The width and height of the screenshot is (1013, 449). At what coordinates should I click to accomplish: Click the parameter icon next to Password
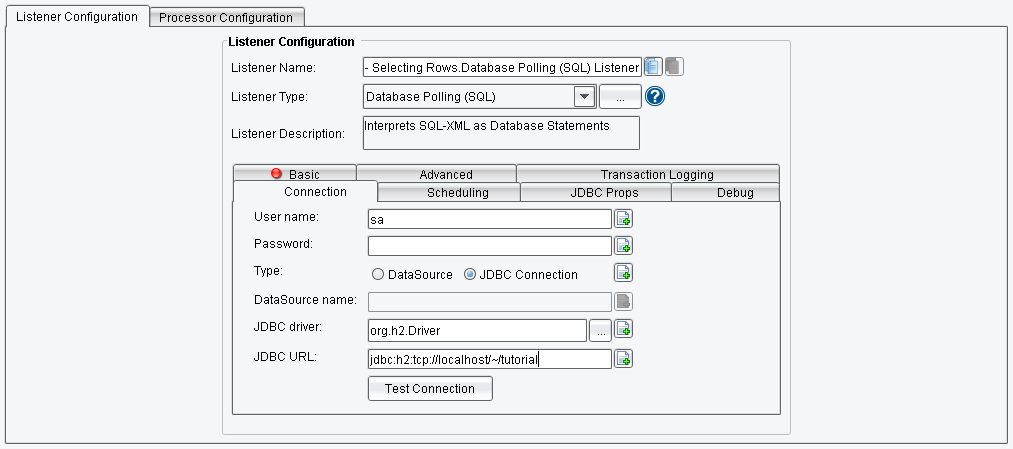coord(623,246)
